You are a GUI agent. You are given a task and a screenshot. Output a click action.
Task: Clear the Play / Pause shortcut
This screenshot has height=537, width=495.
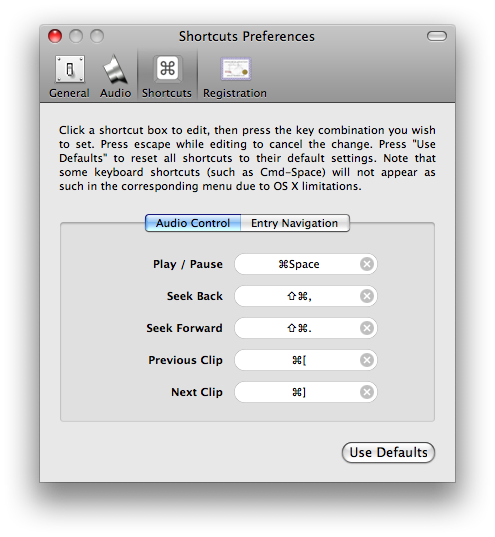(367, 264)
